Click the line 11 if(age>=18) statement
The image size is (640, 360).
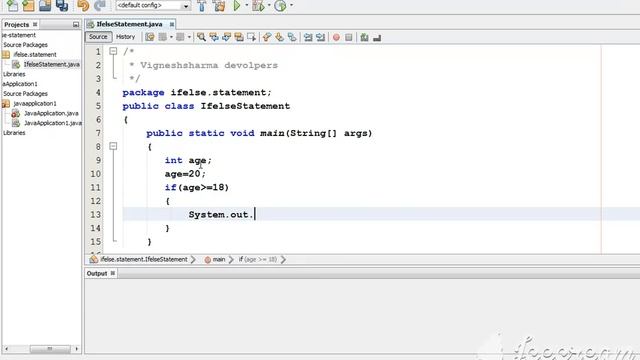pos(197,187)
